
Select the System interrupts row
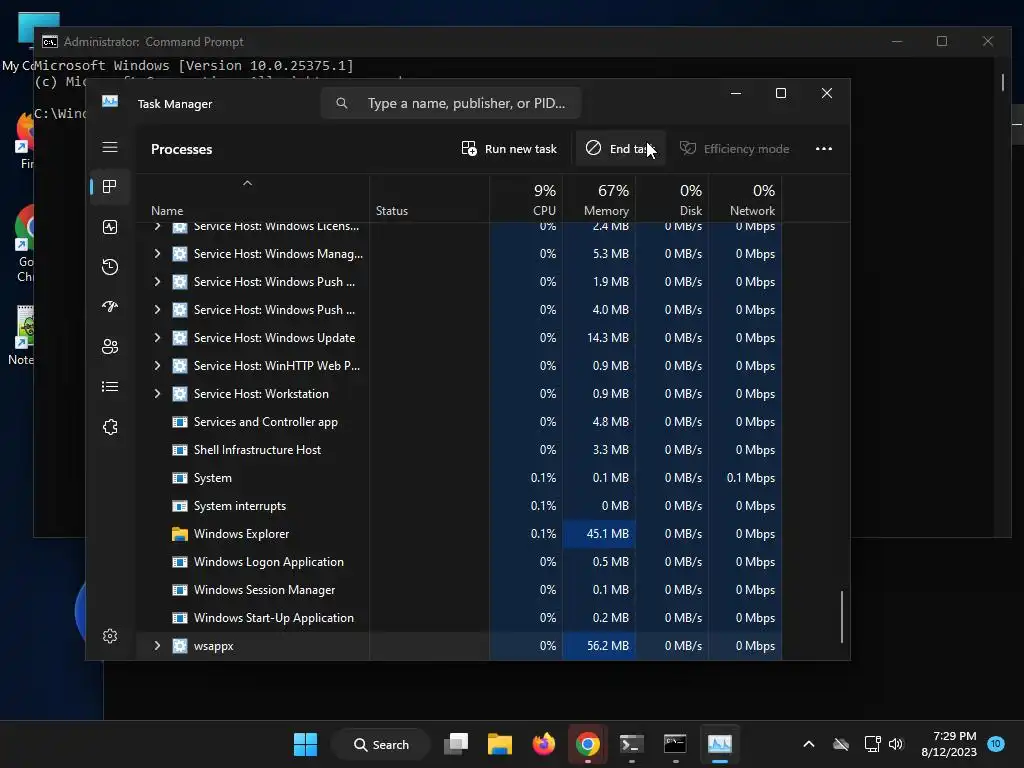458,506
